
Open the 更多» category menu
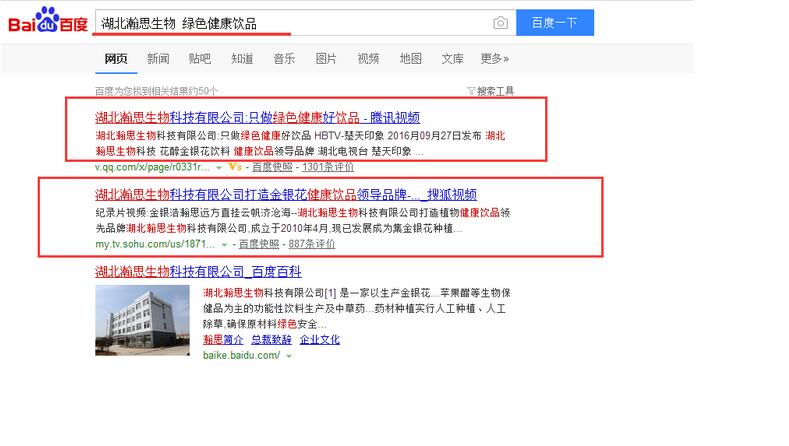(494, 59)
